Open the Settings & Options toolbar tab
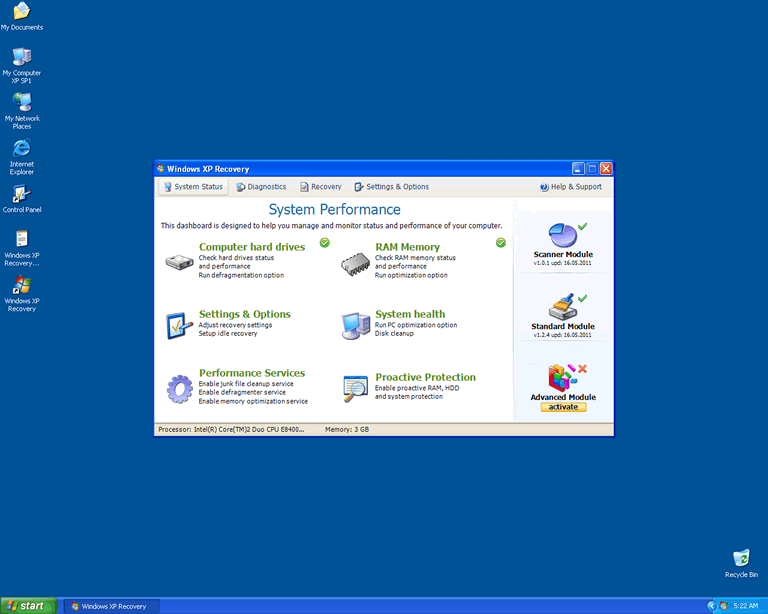 coord(391,187)
